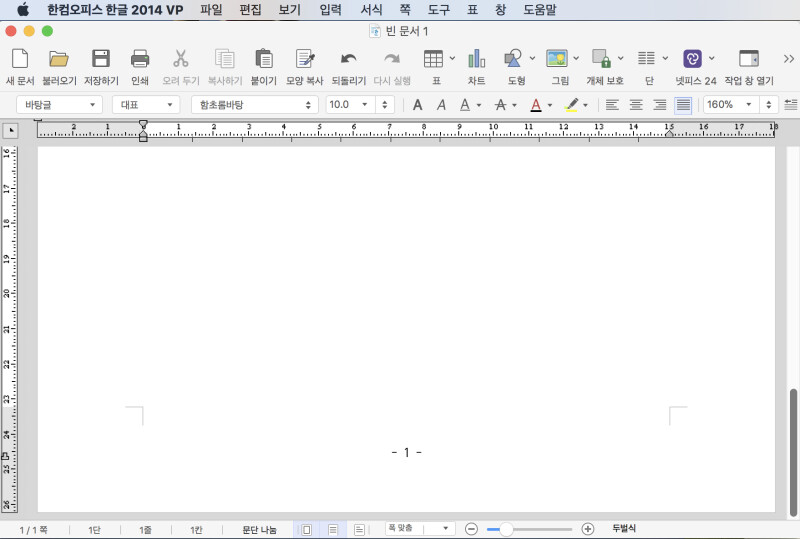Open the 편집 menu

click(x=251, y=10)
